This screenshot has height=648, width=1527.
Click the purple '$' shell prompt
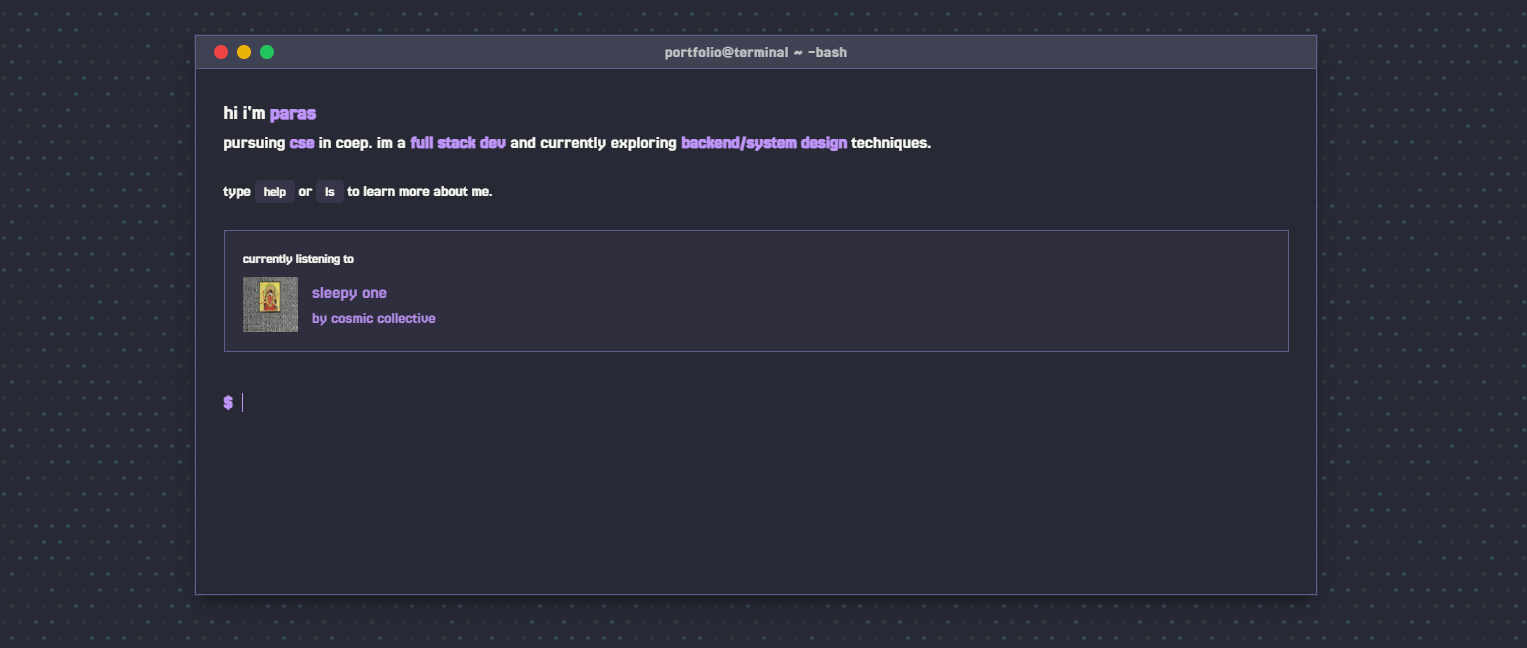(227, 402)
